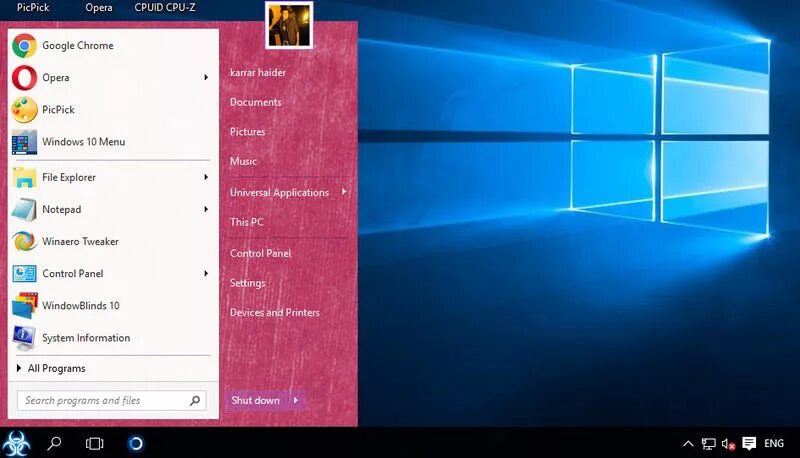The height and width of the screenshot is (458, 800).
Task: Click the File Explorer folder icon
Action: click(x=24, y=177)
